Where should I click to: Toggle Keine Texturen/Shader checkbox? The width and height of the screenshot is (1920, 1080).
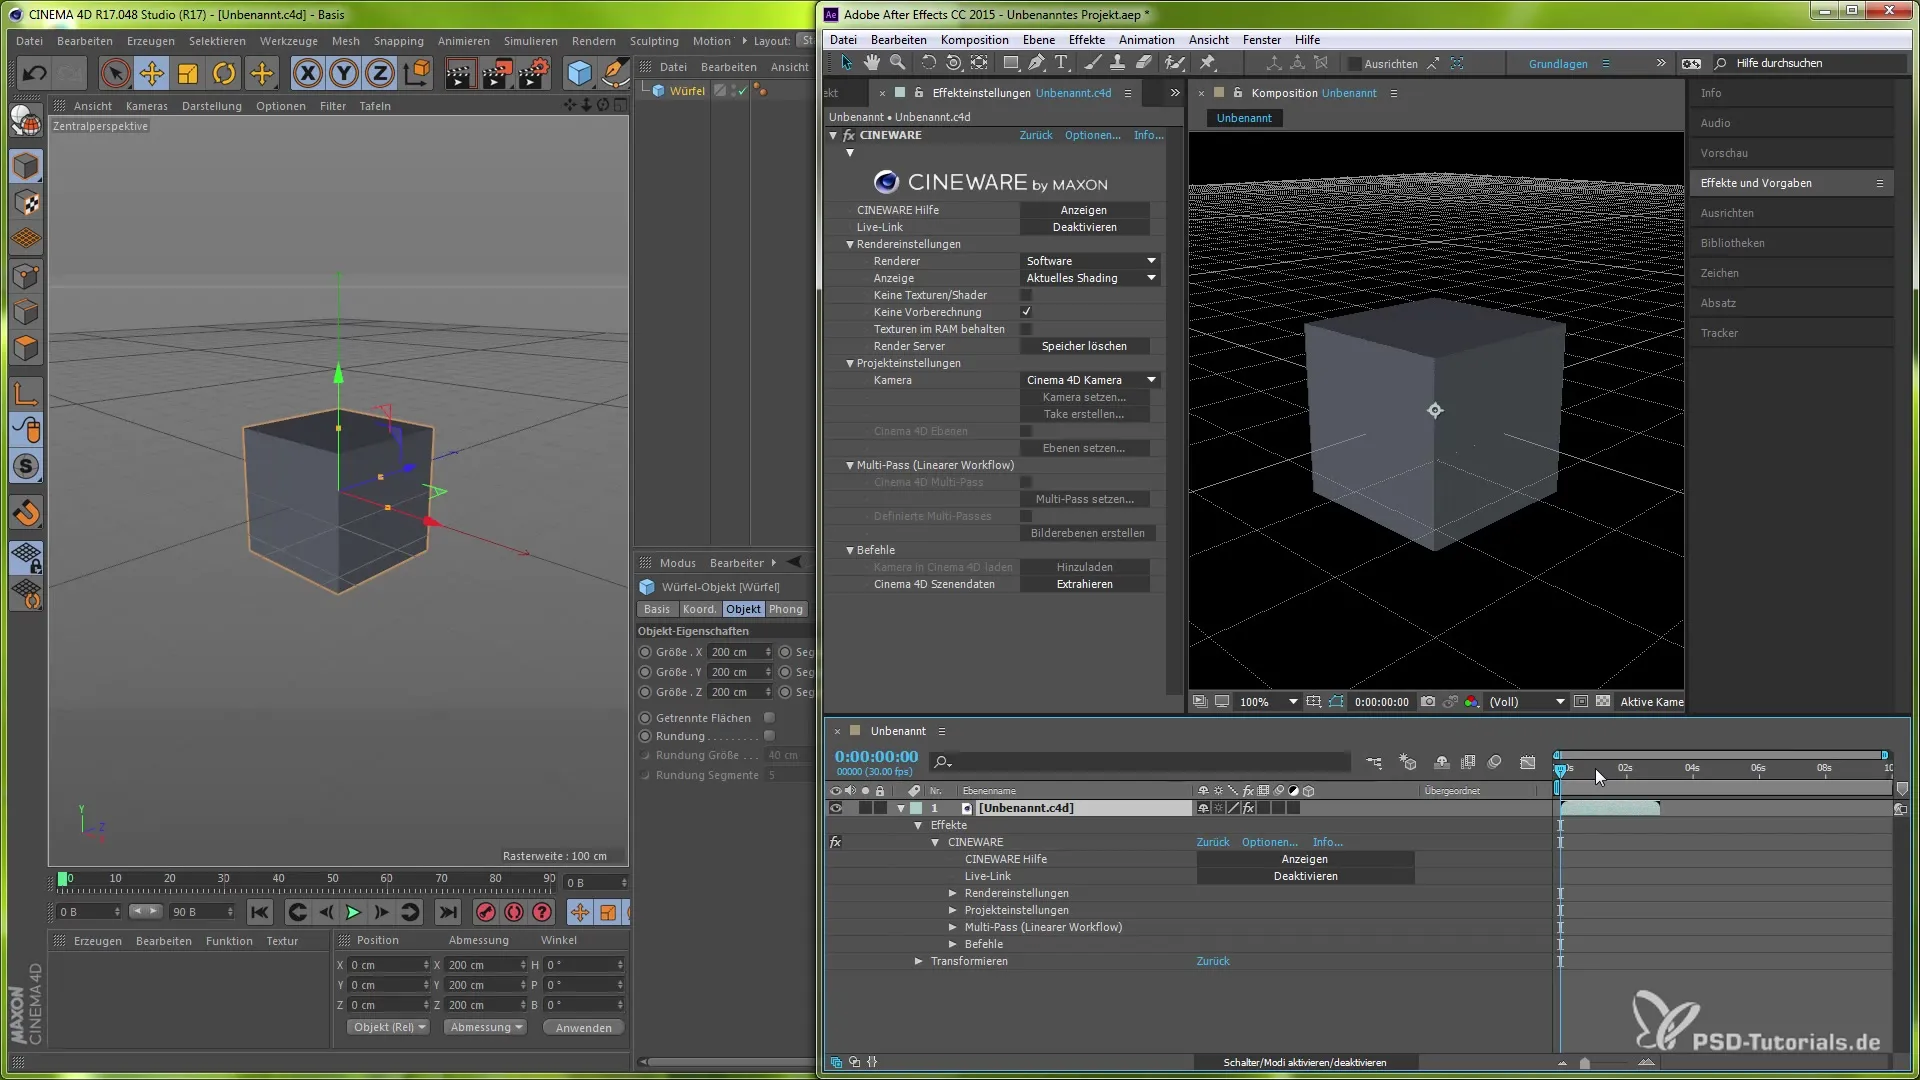(1025, 295)
